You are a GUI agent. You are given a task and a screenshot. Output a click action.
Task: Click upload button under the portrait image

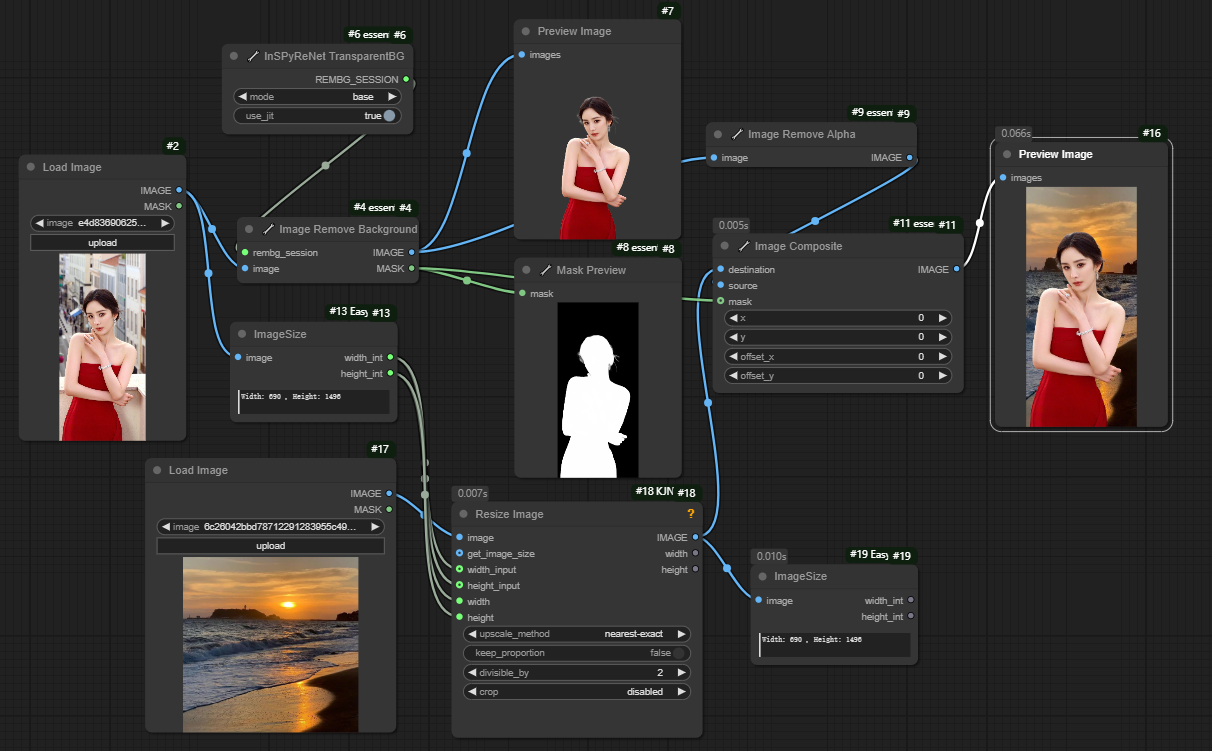point(102,243)
